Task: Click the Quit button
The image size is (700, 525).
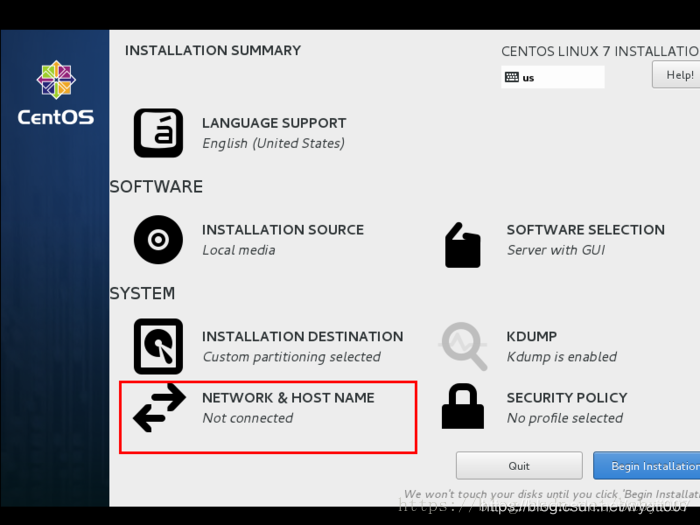Action: point(519,466)
